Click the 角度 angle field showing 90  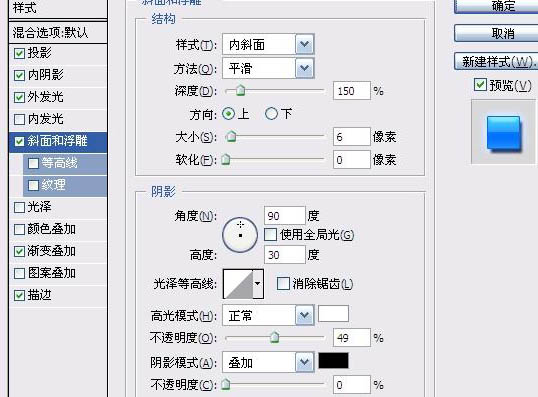(x=284, y=216)
